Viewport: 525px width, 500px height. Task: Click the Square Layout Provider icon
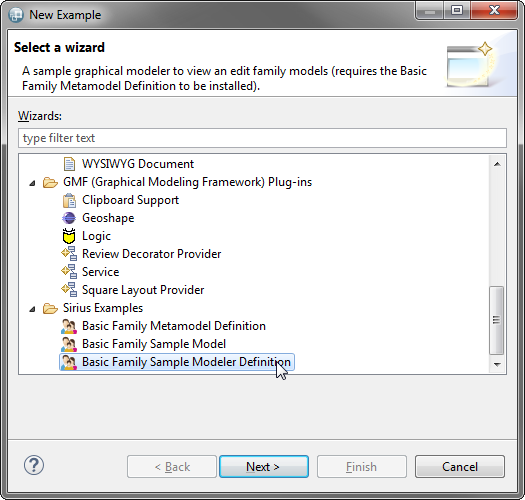(69, 290)
